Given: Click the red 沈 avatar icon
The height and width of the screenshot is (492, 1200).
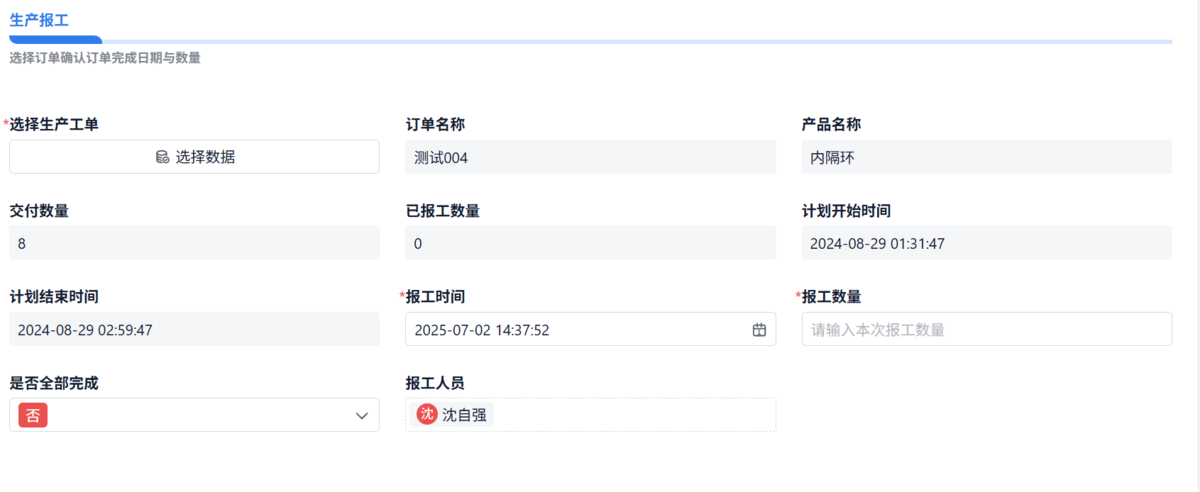Looking at the screenshot, I should click(427, 414).
